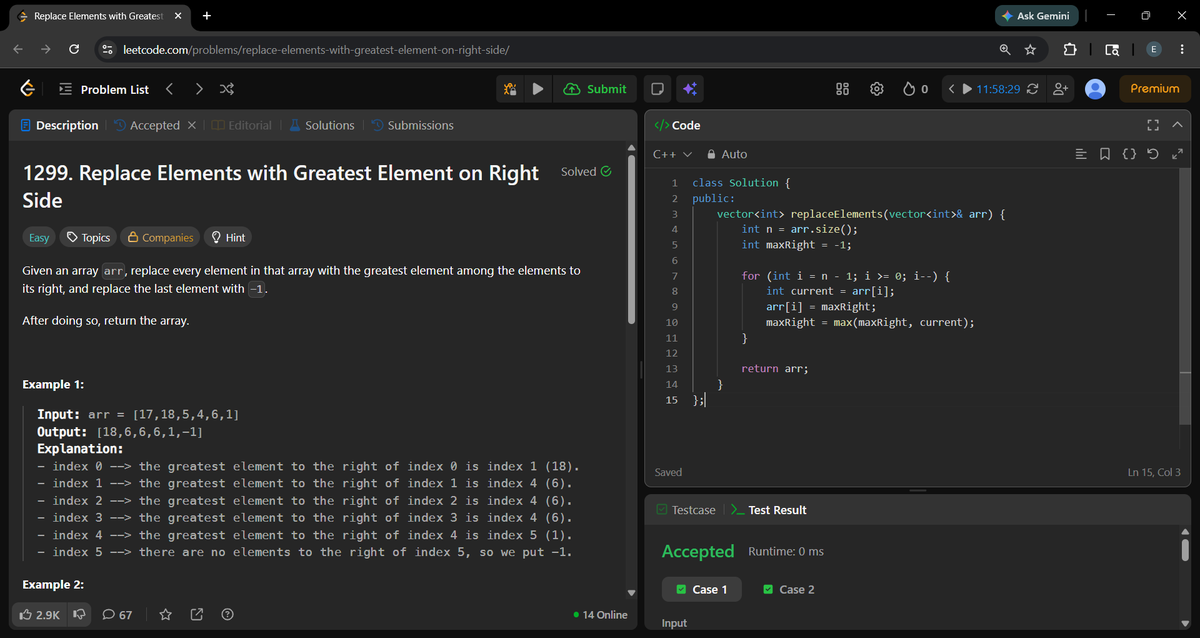1200x638 pixels.
Task: Pick a random problem shuffle icon
Action: click(x=227, y=89)
